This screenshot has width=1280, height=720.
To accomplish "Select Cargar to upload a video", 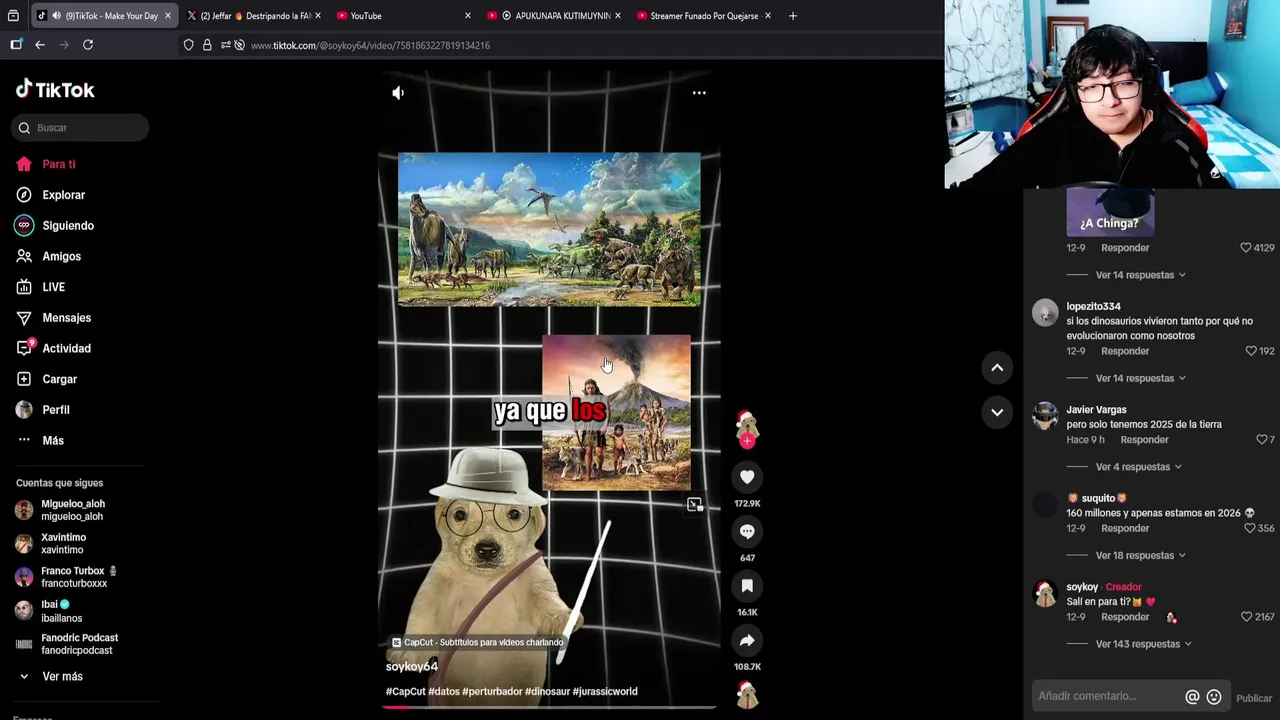I will pos(59,379).
